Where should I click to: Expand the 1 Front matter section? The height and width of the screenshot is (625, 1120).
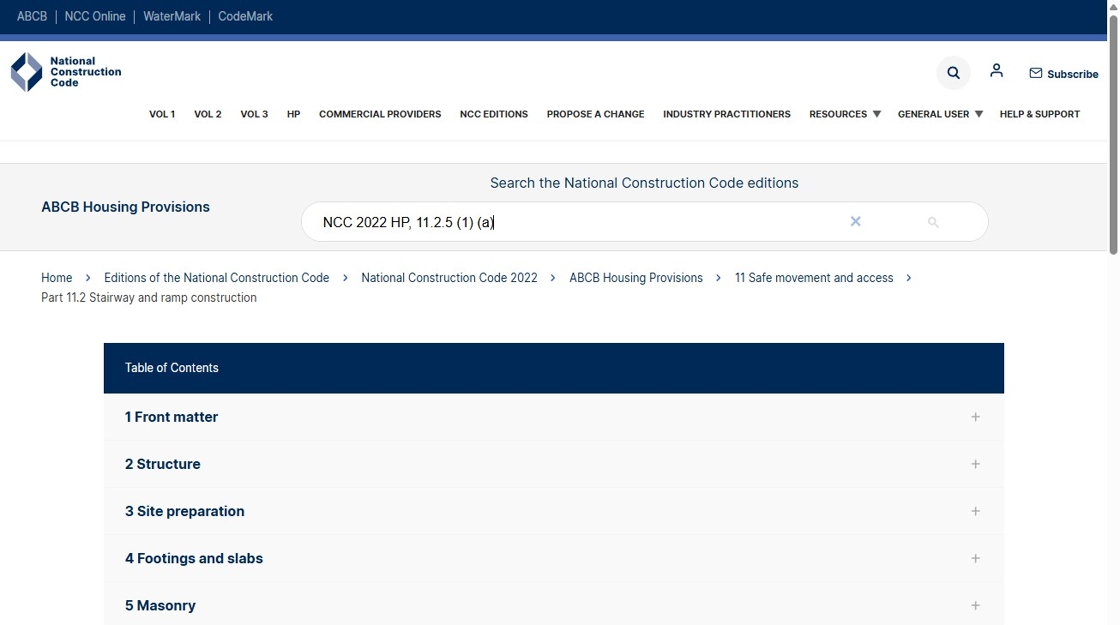(x=554, y=417)
